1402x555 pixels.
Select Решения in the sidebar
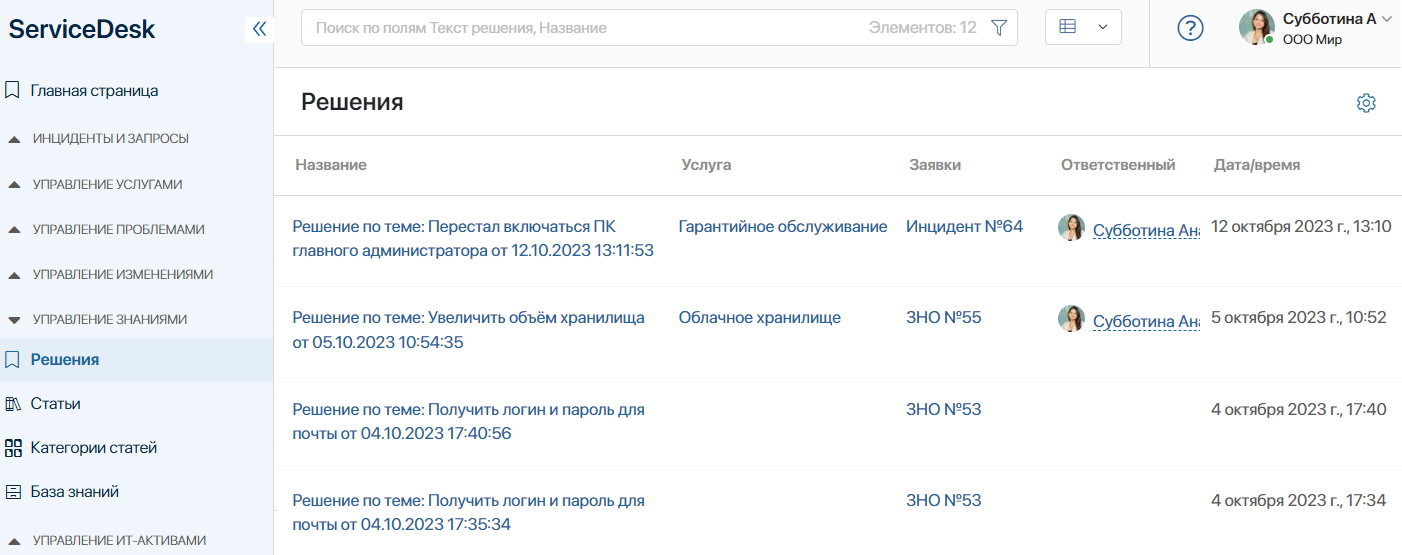(x=65, y=359)
